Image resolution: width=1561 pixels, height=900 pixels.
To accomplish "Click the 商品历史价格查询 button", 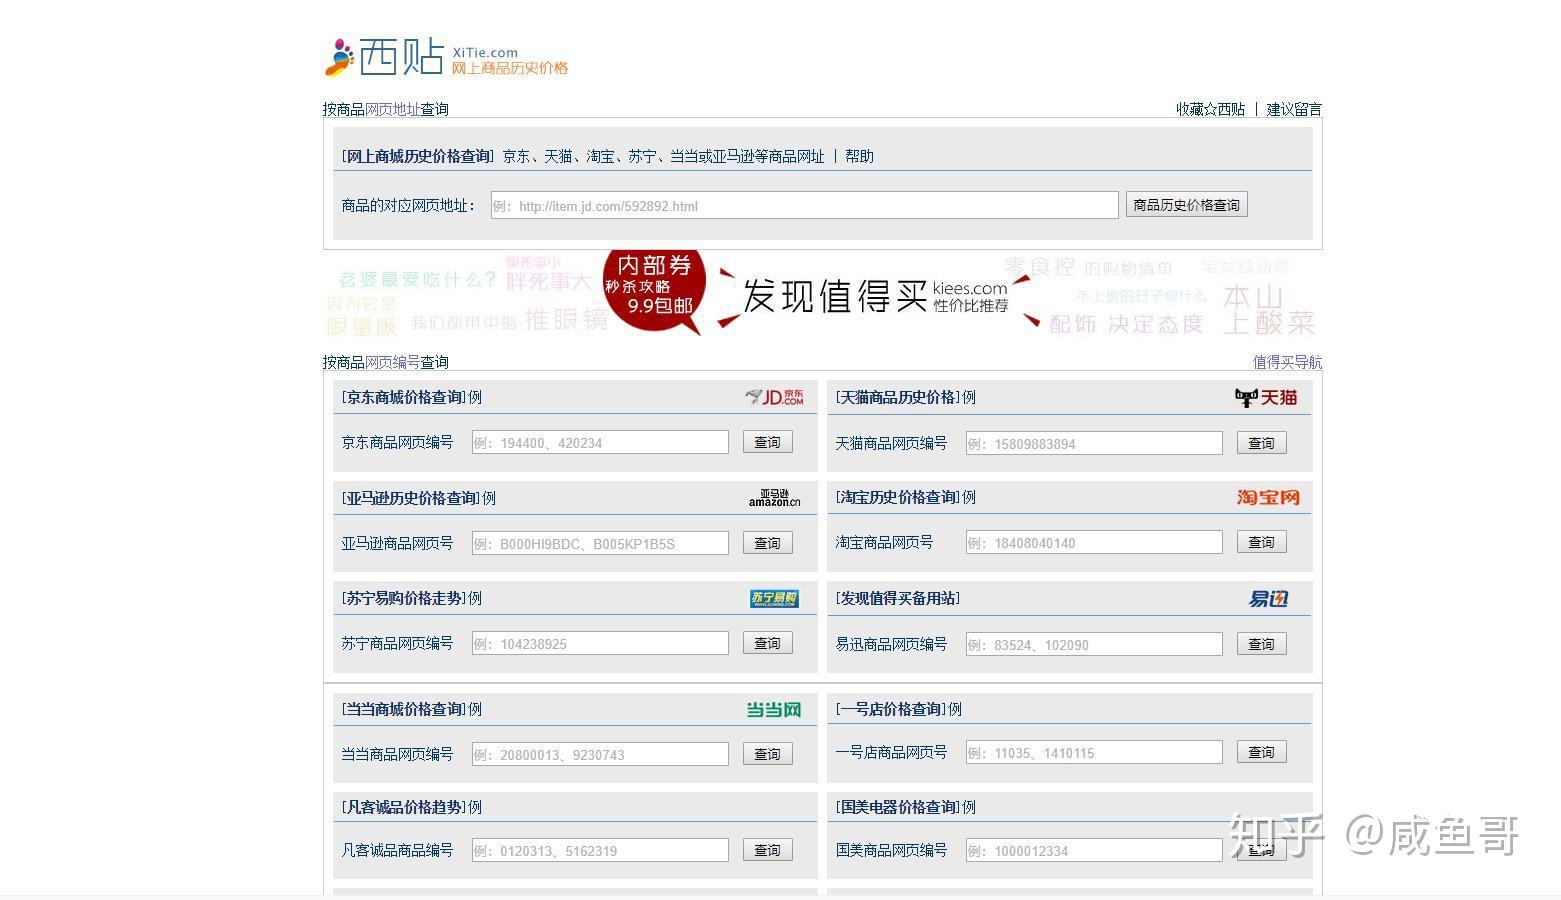I will coord(1186,205).
